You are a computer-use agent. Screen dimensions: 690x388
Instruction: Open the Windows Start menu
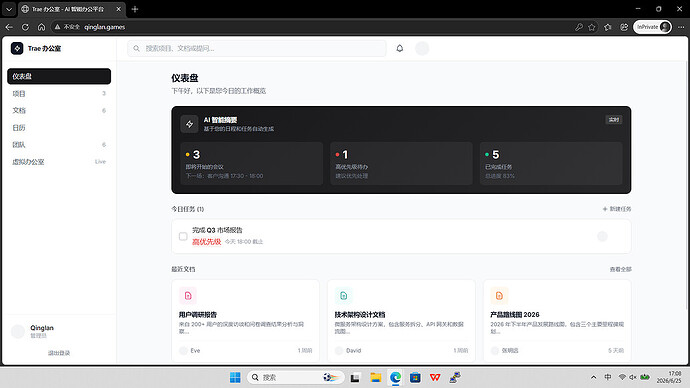[235, 377]
